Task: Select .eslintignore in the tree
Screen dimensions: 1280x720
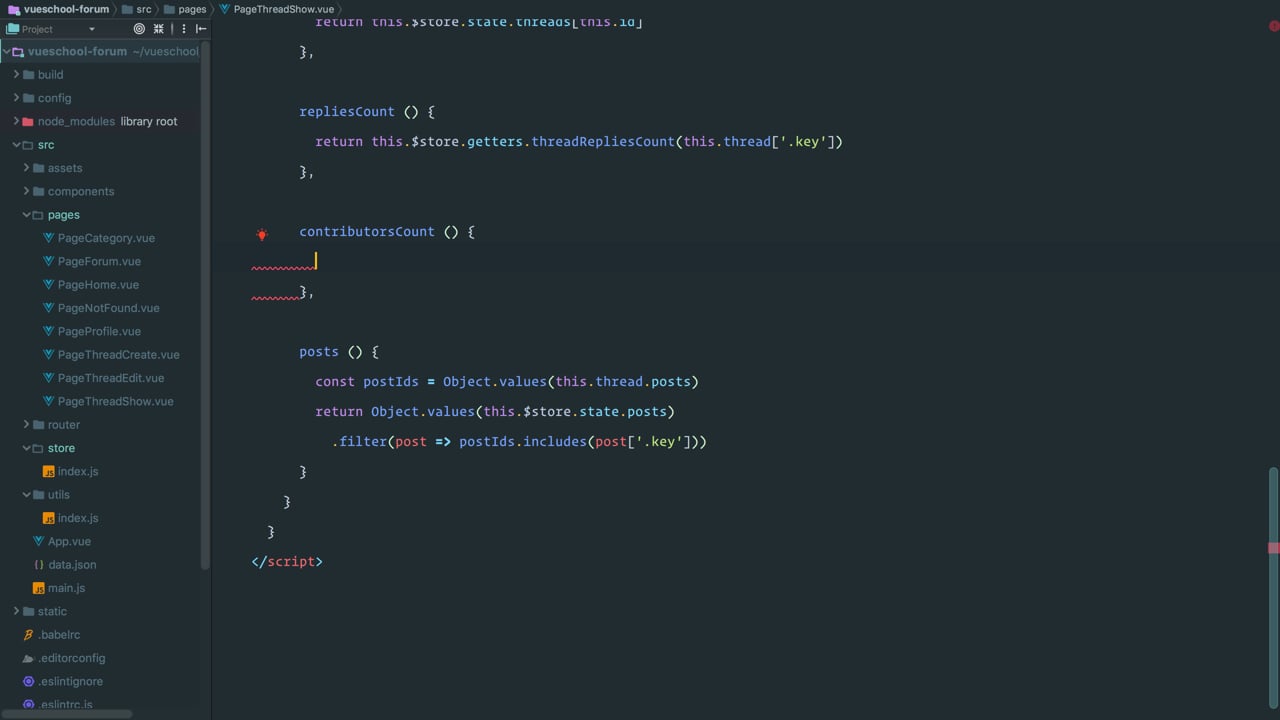Action: (70, 681)
